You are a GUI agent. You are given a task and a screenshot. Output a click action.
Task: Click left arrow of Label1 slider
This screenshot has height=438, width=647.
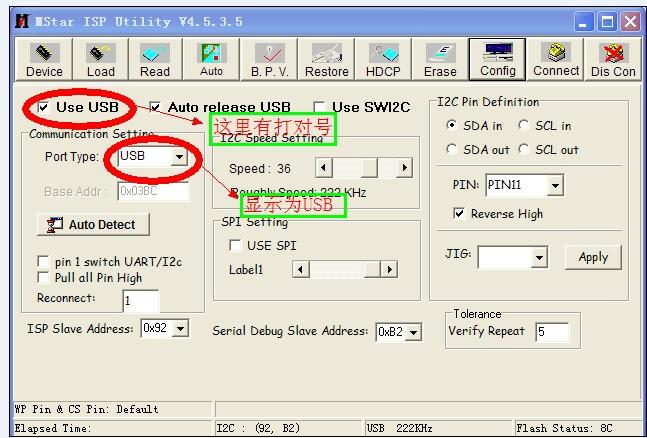(x=300, y=270)
